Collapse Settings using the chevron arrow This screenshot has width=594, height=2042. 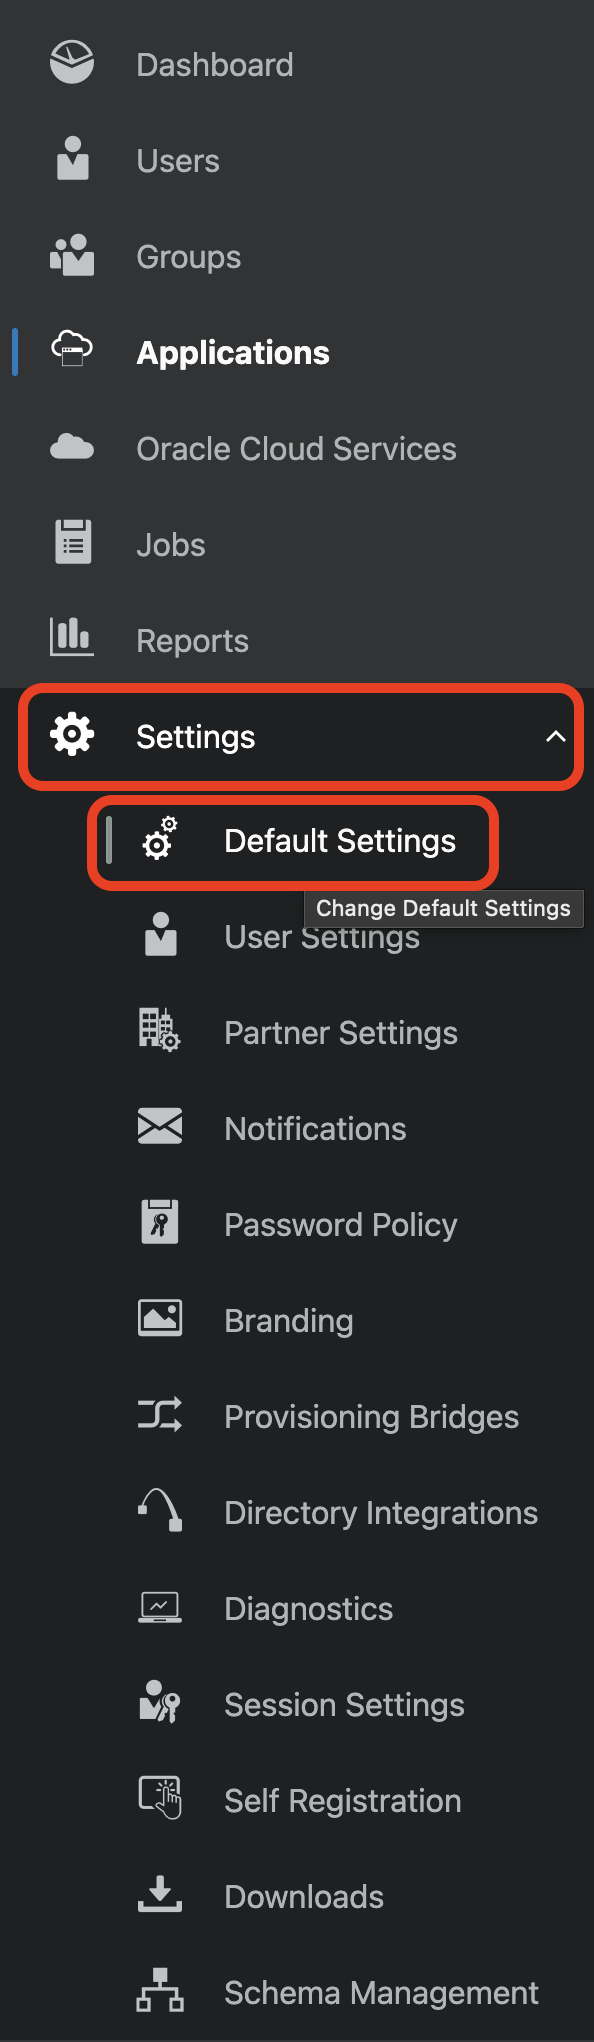coord(556,737)
